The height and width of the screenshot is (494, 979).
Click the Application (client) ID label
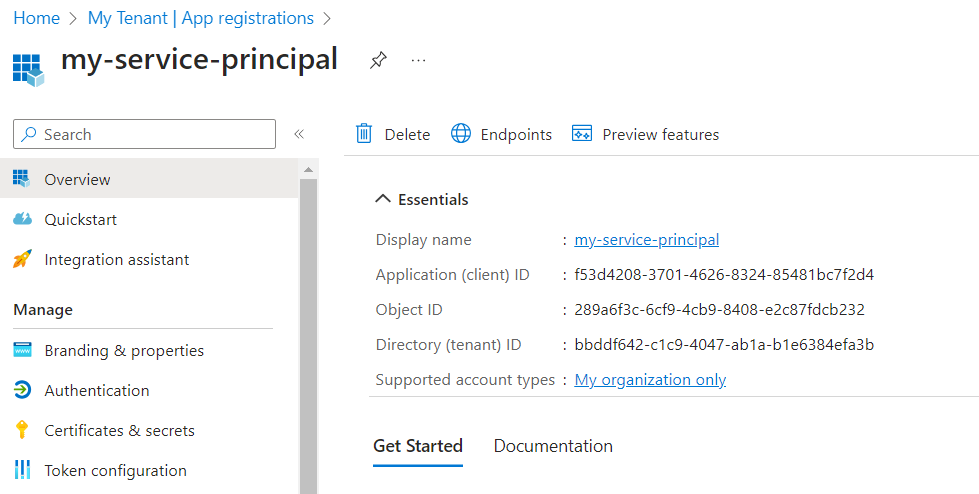pos(453,275)
